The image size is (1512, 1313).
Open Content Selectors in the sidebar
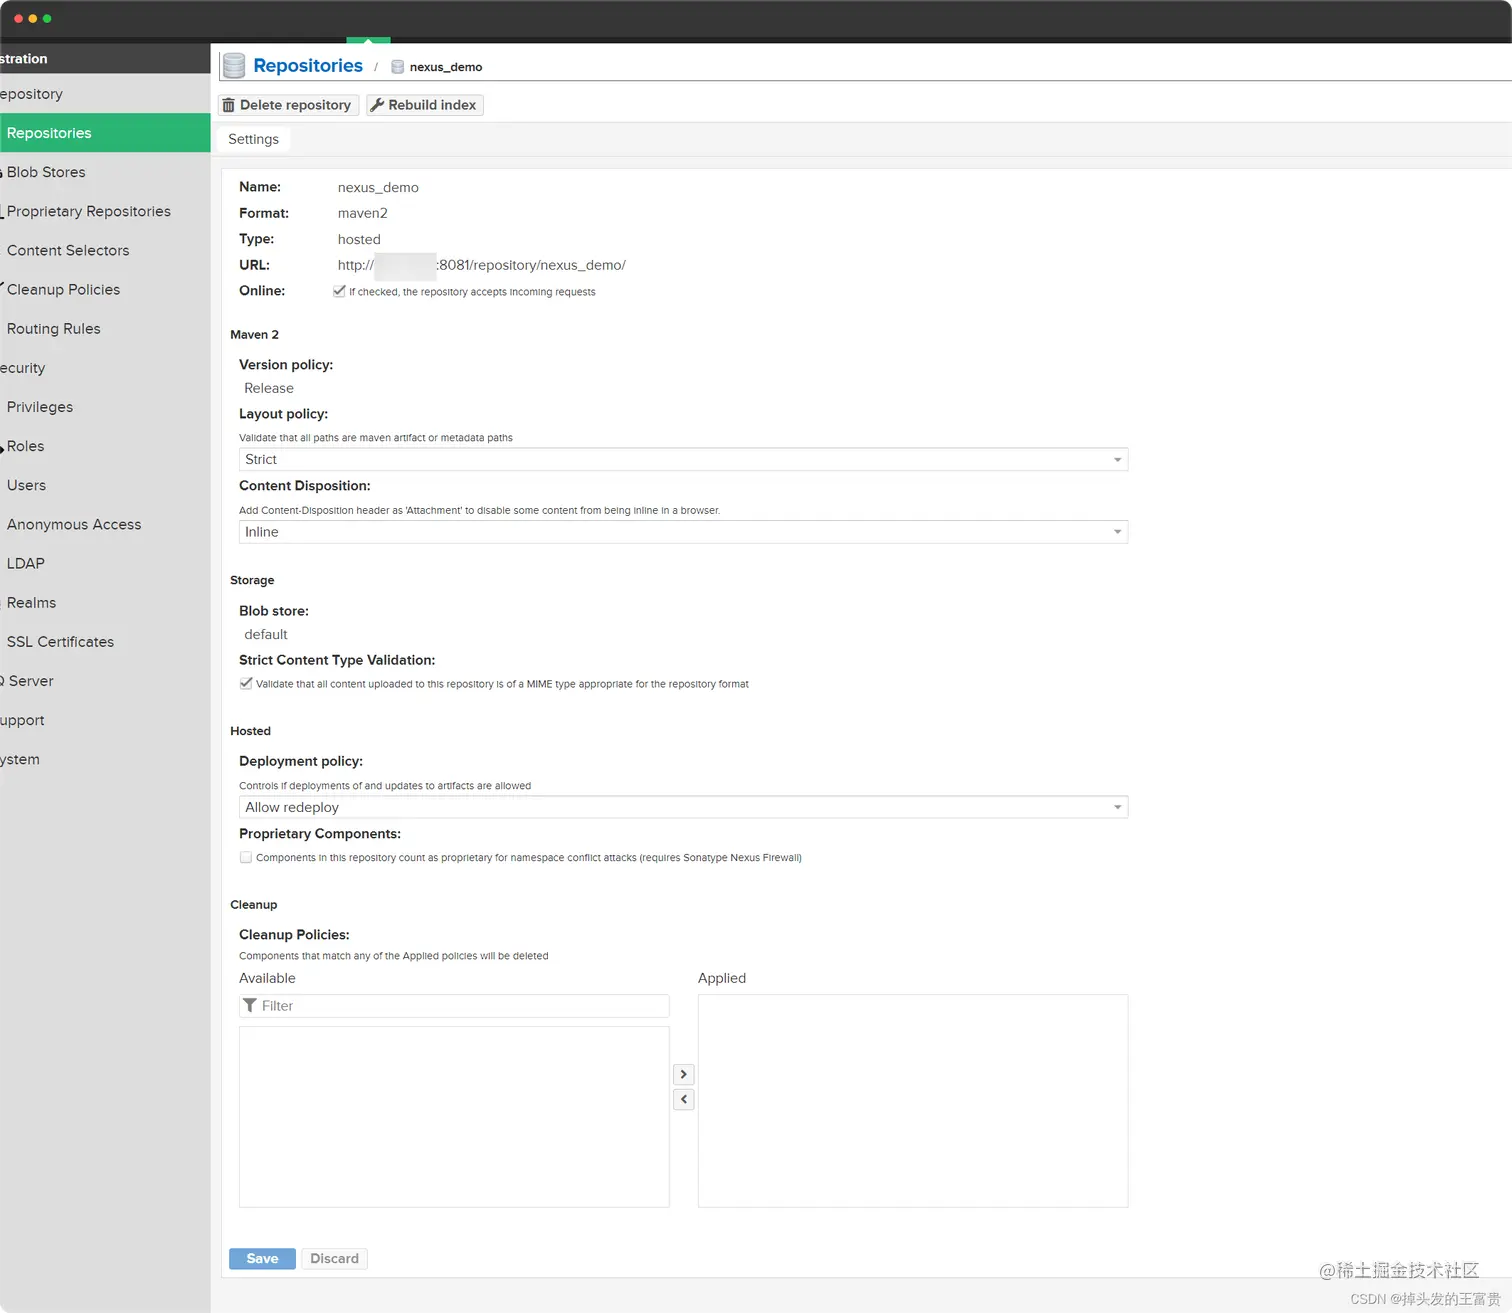pos(105,250)
